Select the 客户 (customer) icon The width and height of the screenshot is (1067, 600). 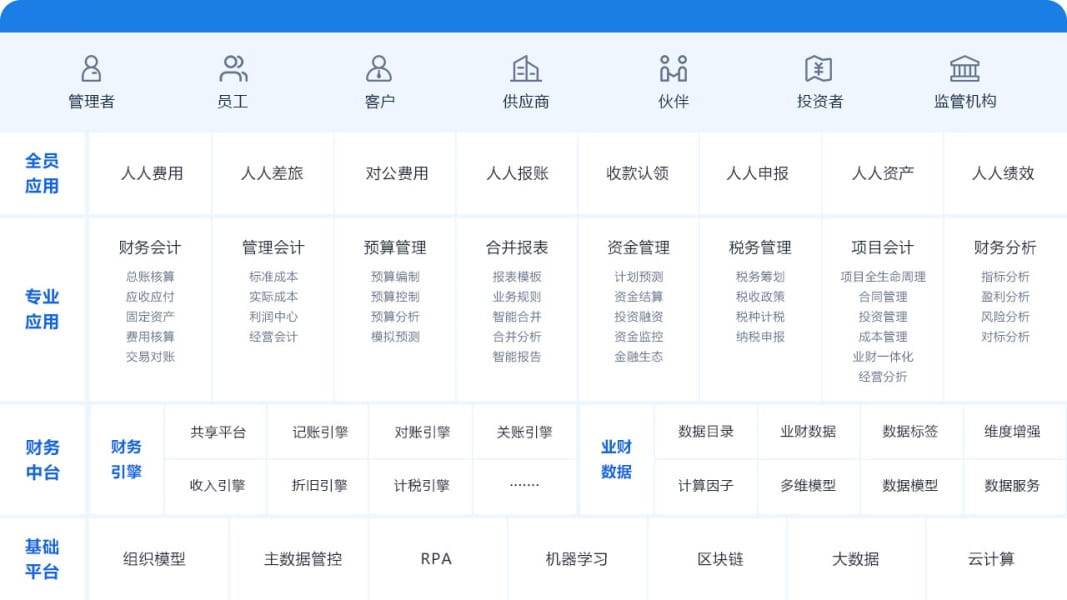click(379, 68)
